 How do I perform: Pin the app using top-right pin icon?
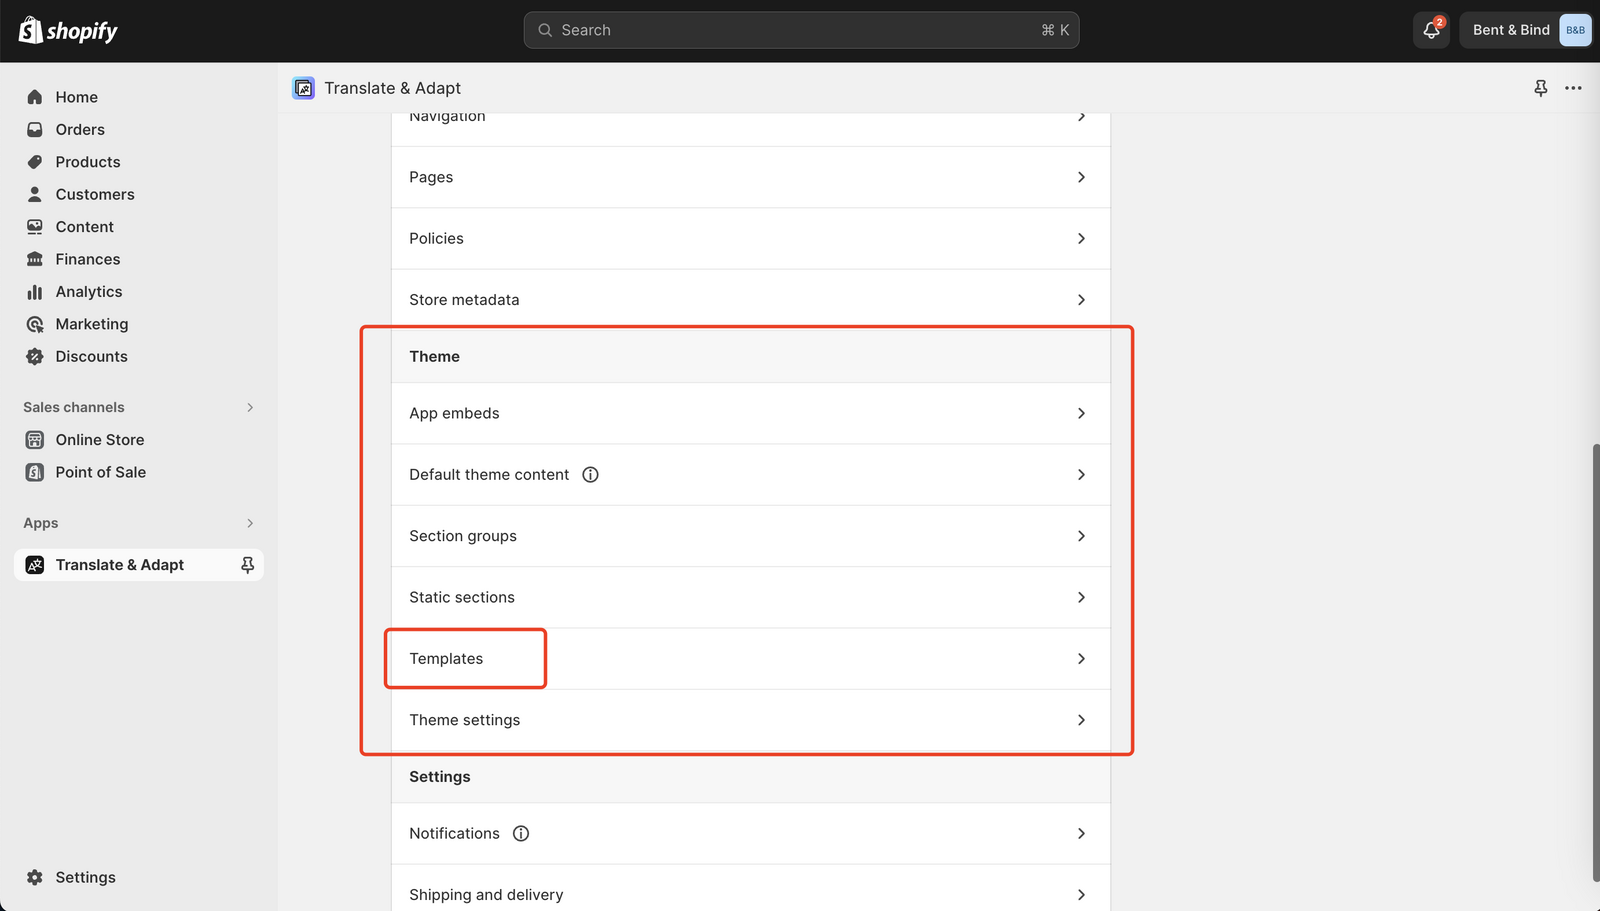click(1540, 88)
